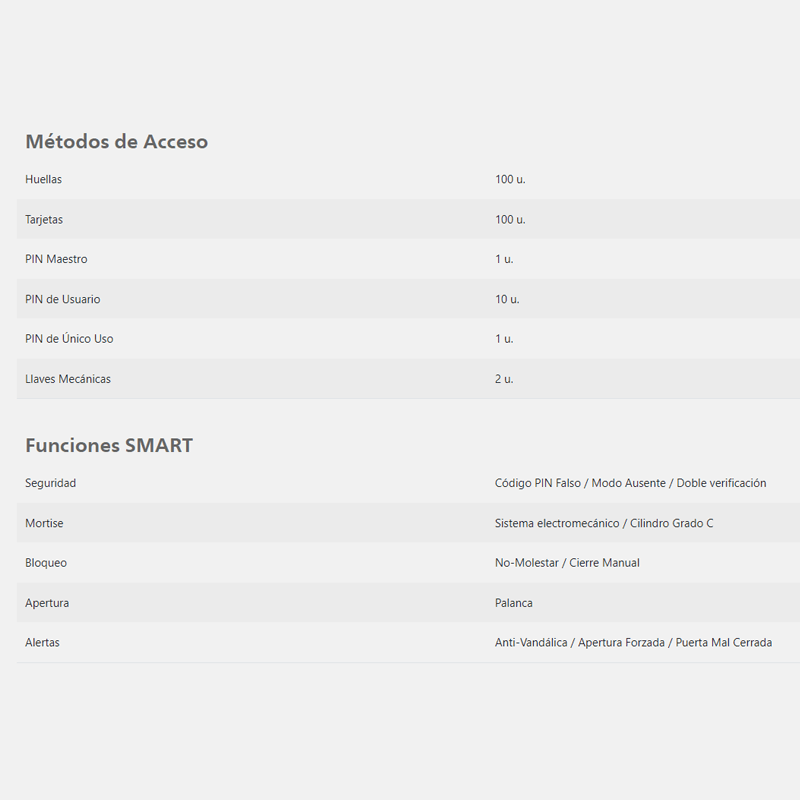Select the PIN de Único Uso label

point(69,338)
